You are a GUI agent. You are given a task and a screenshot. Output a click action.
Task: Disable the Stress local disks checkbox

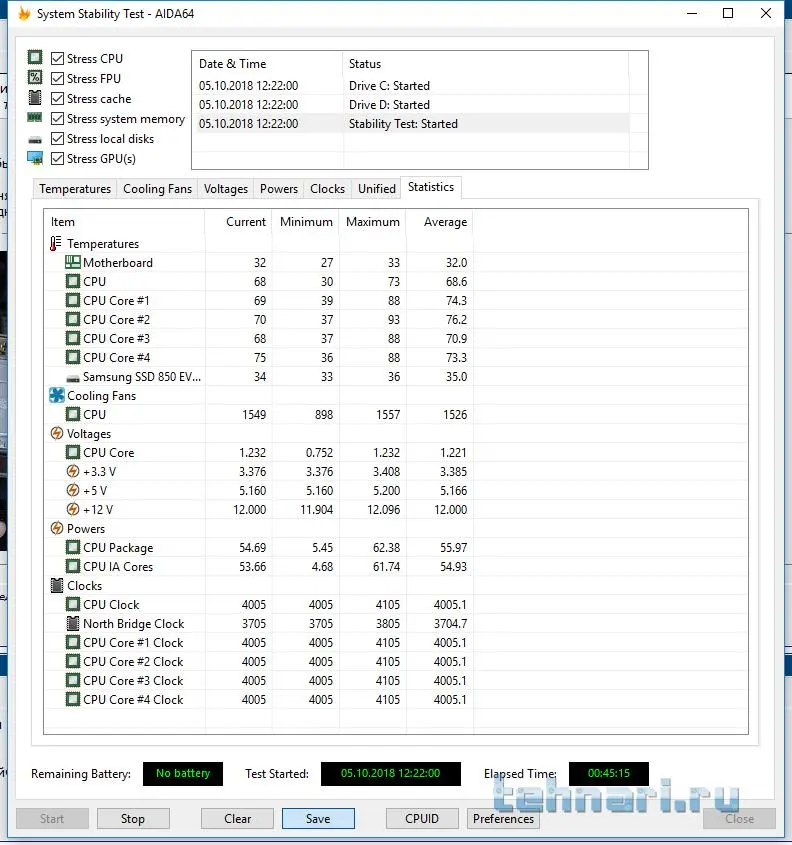57,138
